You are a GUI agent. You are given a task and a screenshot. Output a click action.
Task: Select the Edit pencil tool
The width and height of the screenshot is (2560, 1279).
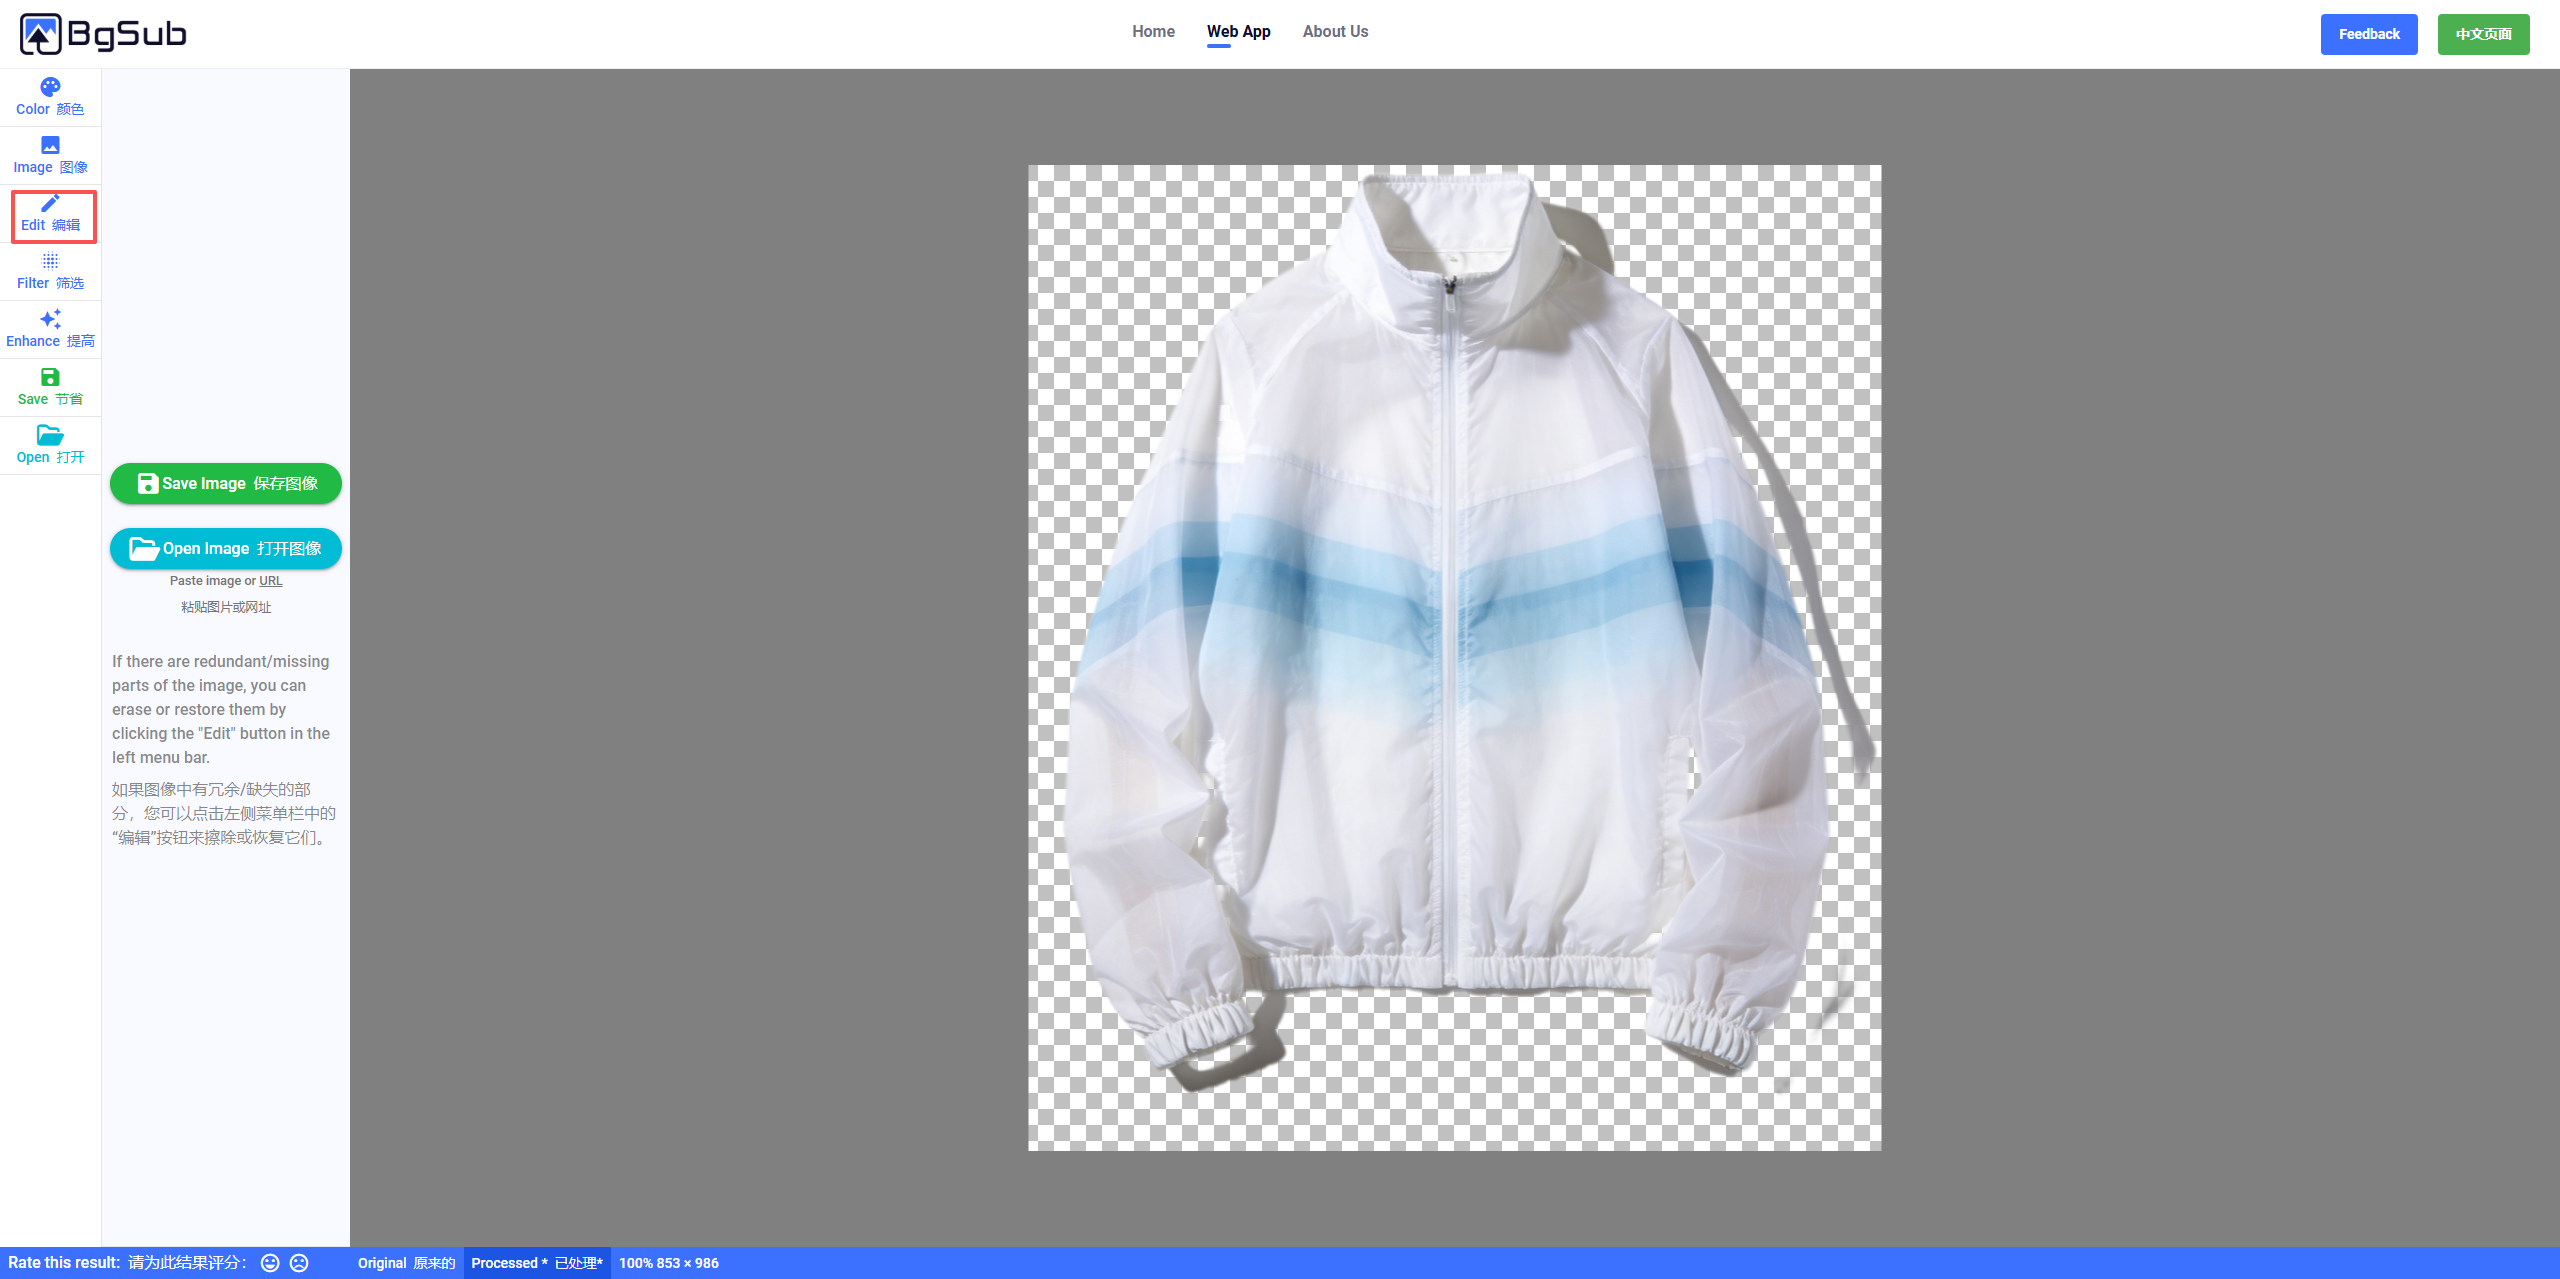tap(50, 214)
